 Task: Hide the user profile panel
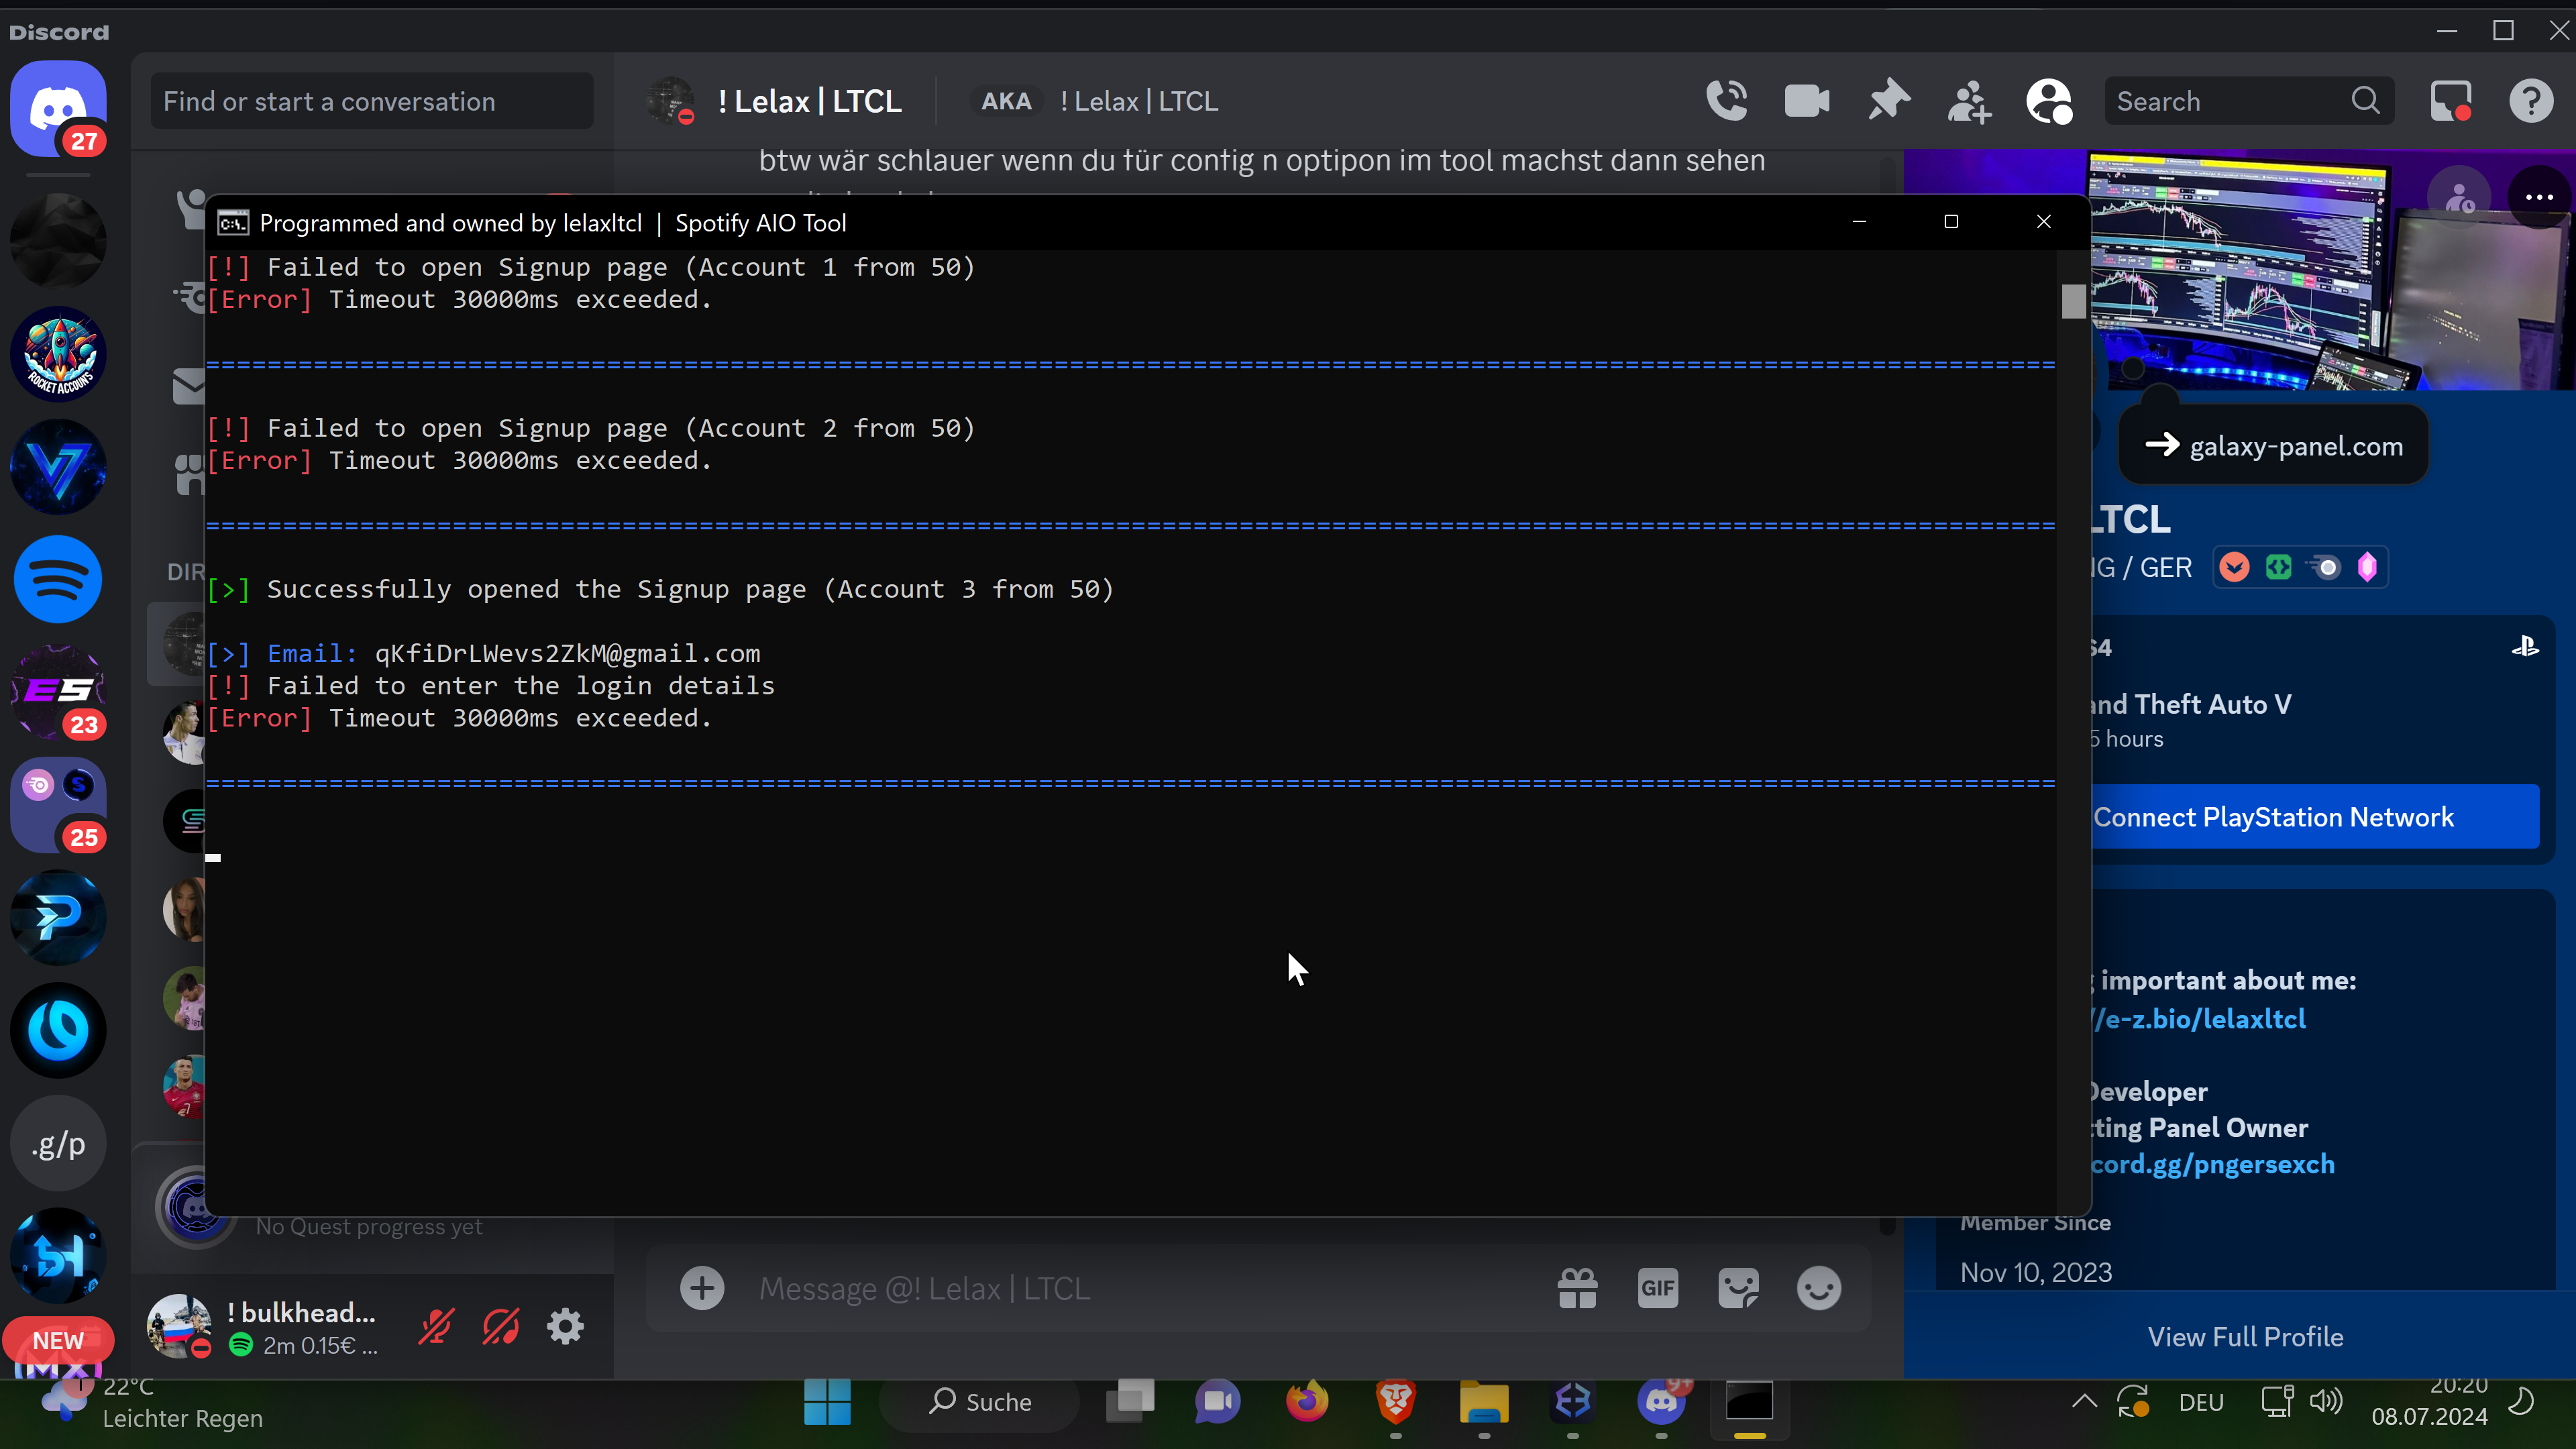coord(2049,101)
